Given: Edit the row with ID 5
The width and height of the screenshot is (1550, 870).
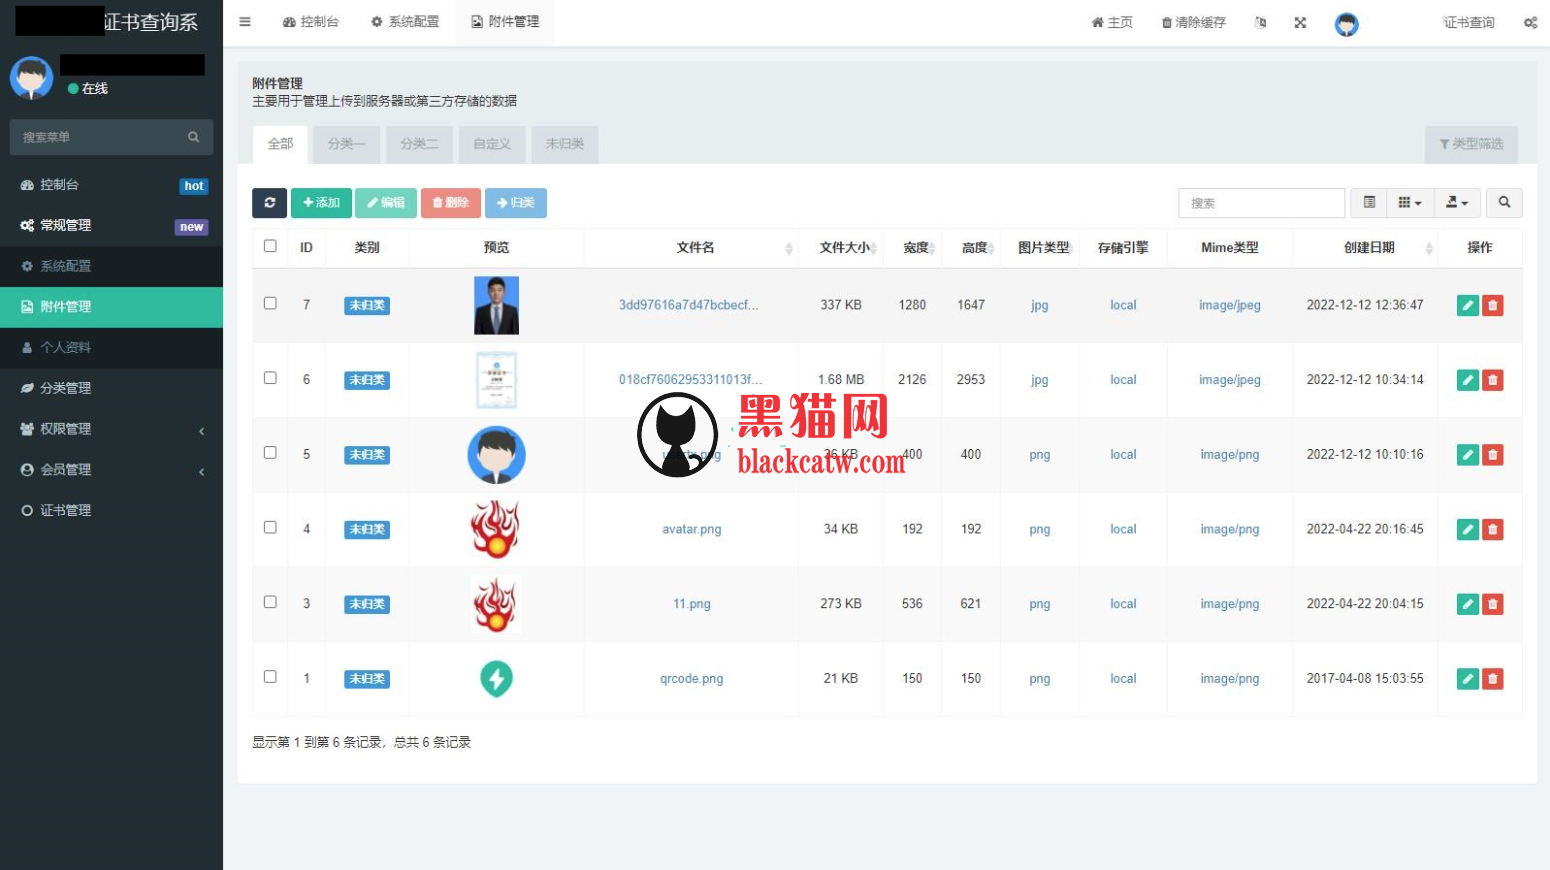Looking at the screenshot, I should click(1468, 454).
